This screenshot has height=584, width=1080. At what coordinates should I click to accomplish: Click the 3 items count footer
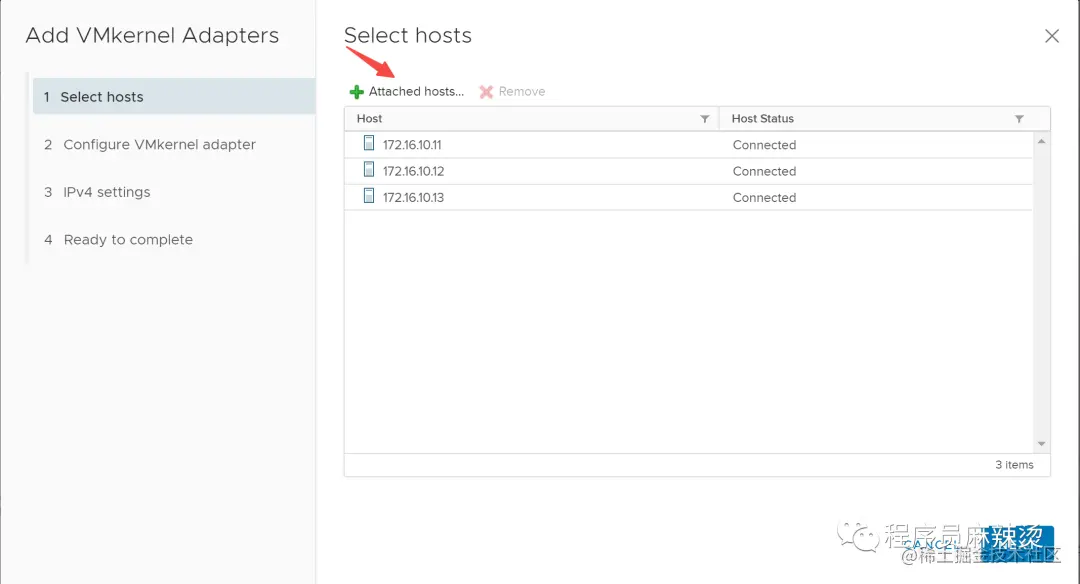1014,465
